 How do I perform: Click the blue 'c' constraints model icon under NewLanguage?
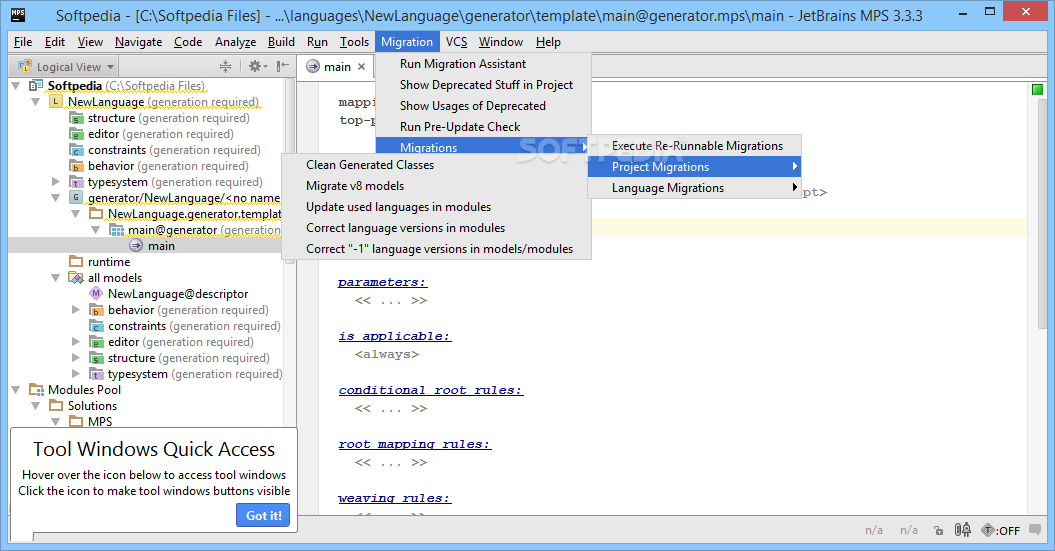(x=76, y=151)
